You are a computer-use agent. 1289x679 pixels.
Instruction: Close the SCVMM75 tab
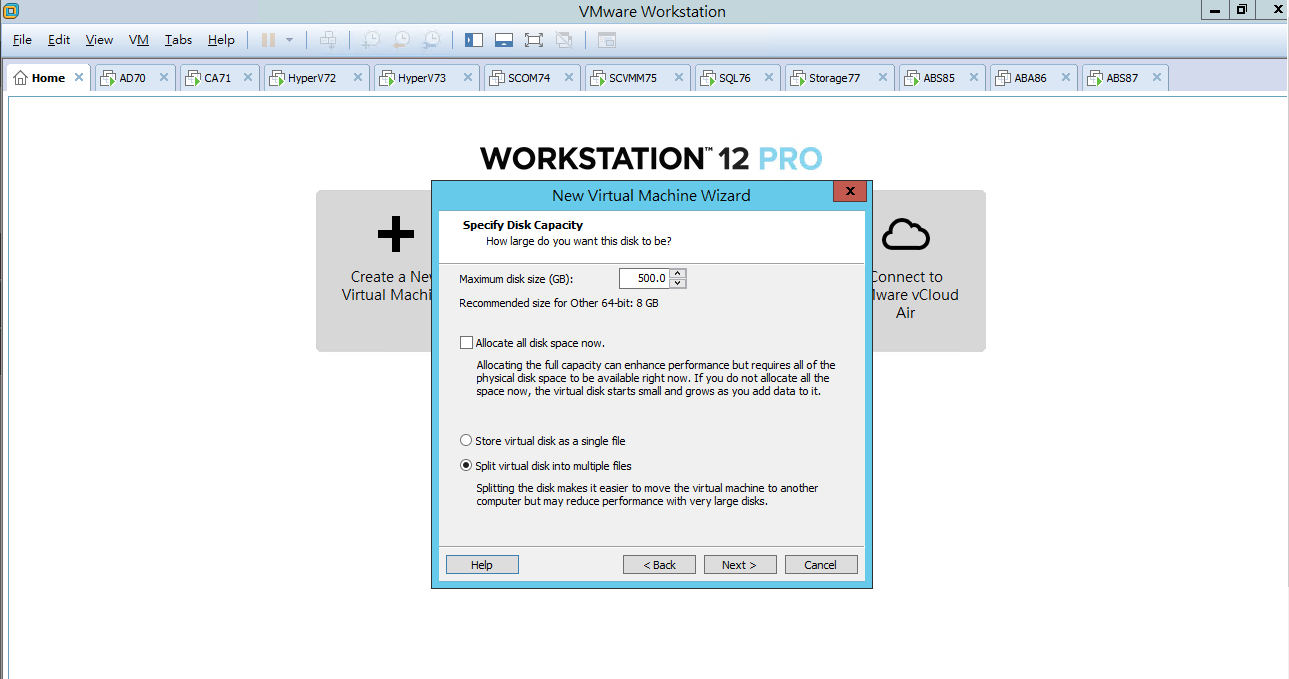pyautogui.click(x=679, y=77)
